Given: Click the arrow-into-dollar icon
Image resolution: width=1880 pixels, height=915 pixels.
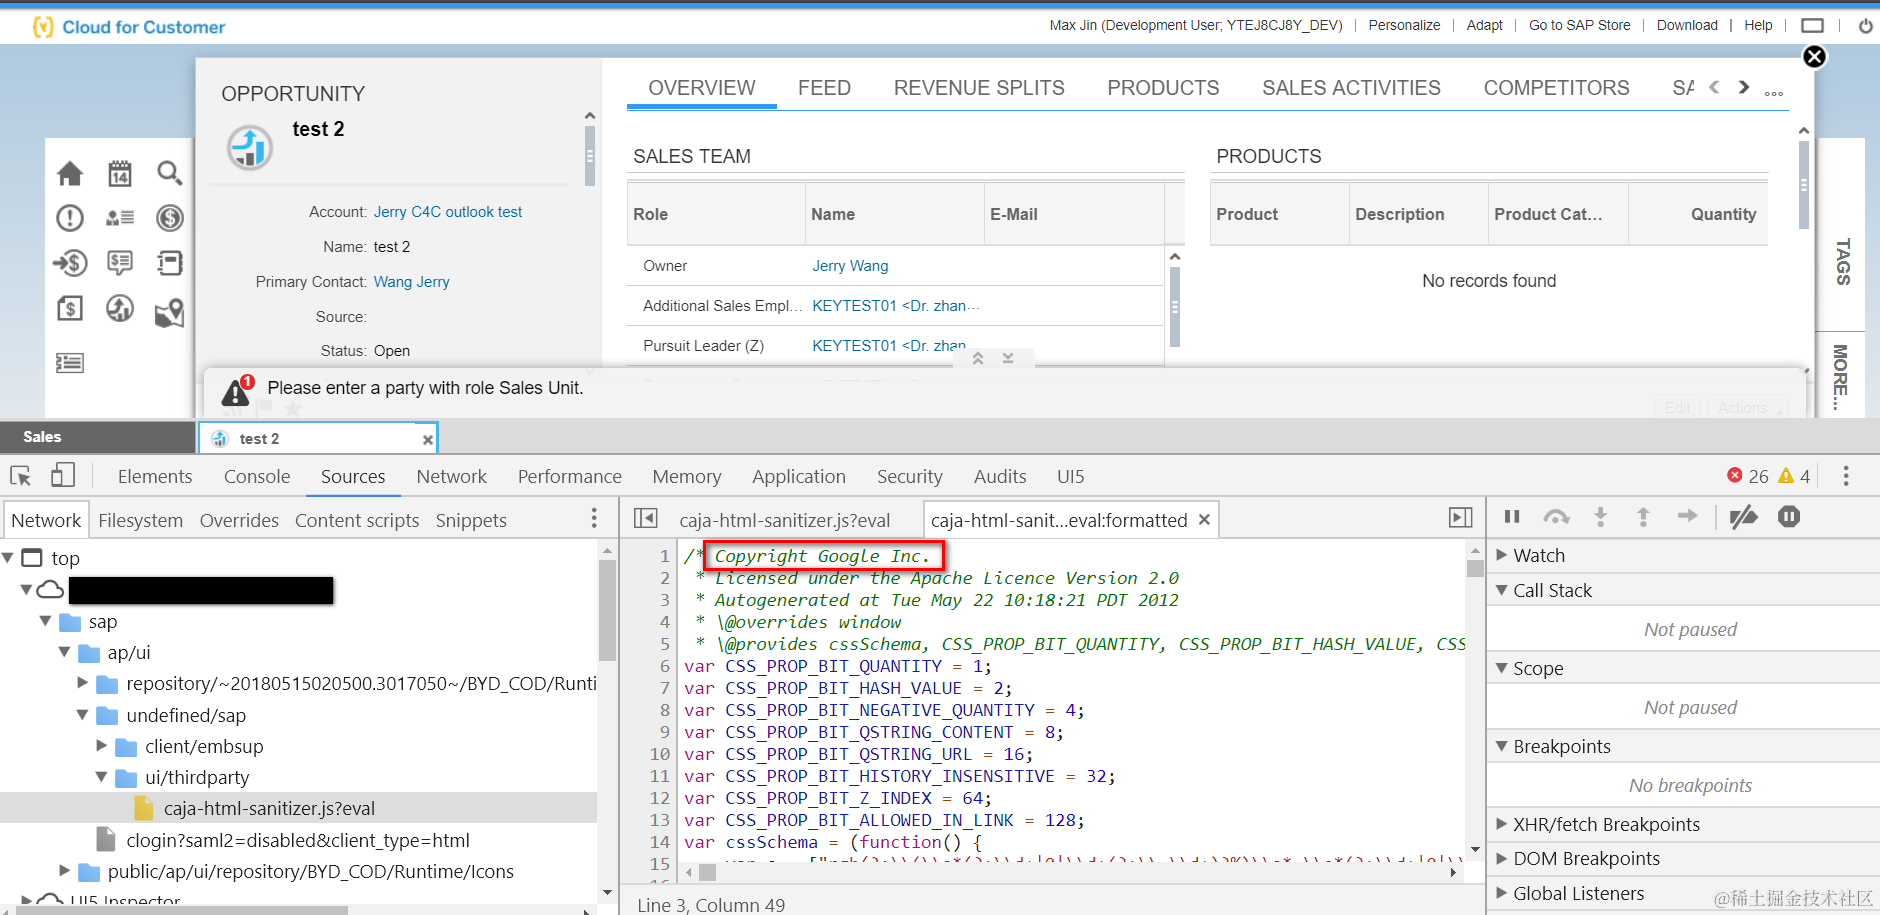Looking at the screenshot, I should tap(70, 263).
